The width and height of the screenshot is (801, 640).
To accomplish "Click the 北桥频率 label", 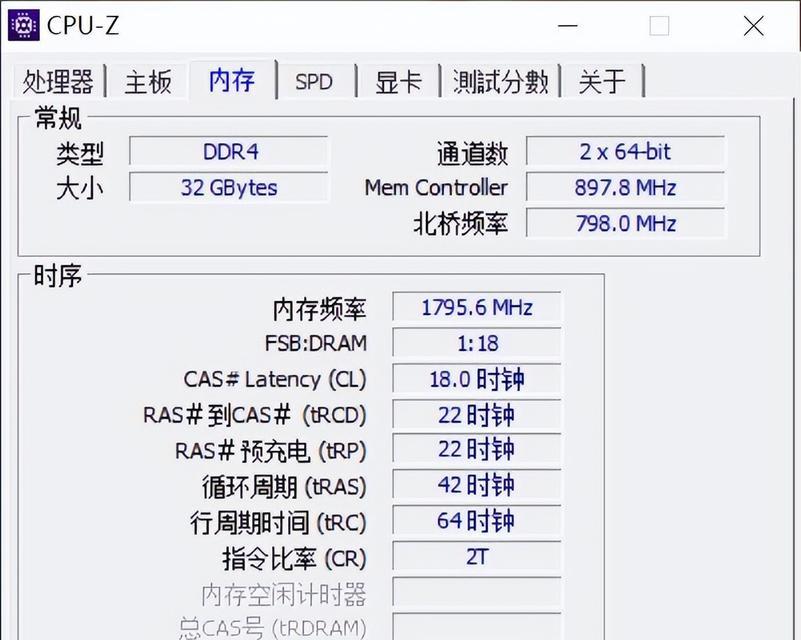I will [x=461, y=224].
